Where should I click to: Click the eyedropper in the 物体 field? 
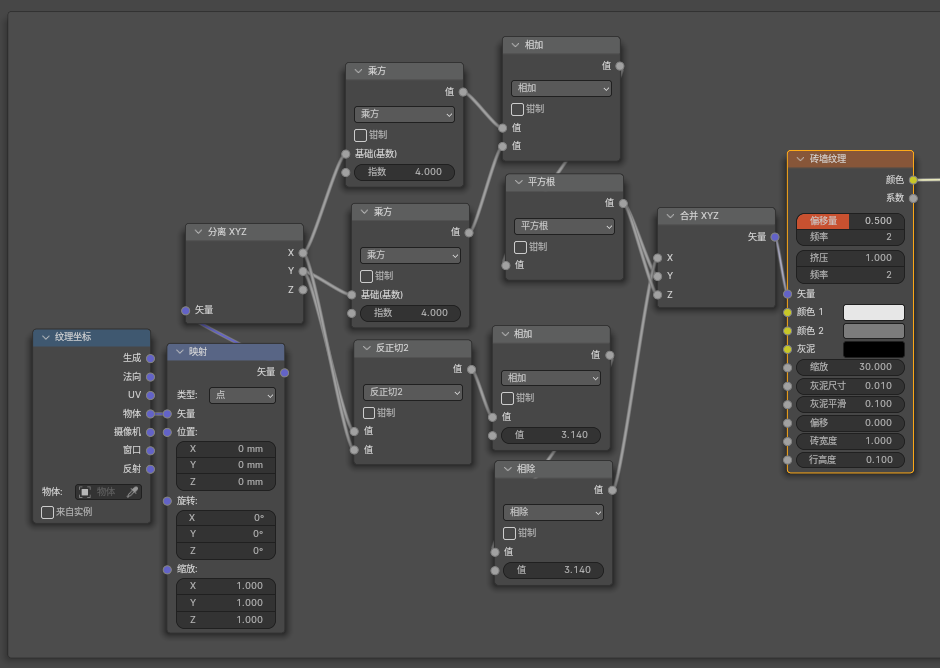pos(131,492)
